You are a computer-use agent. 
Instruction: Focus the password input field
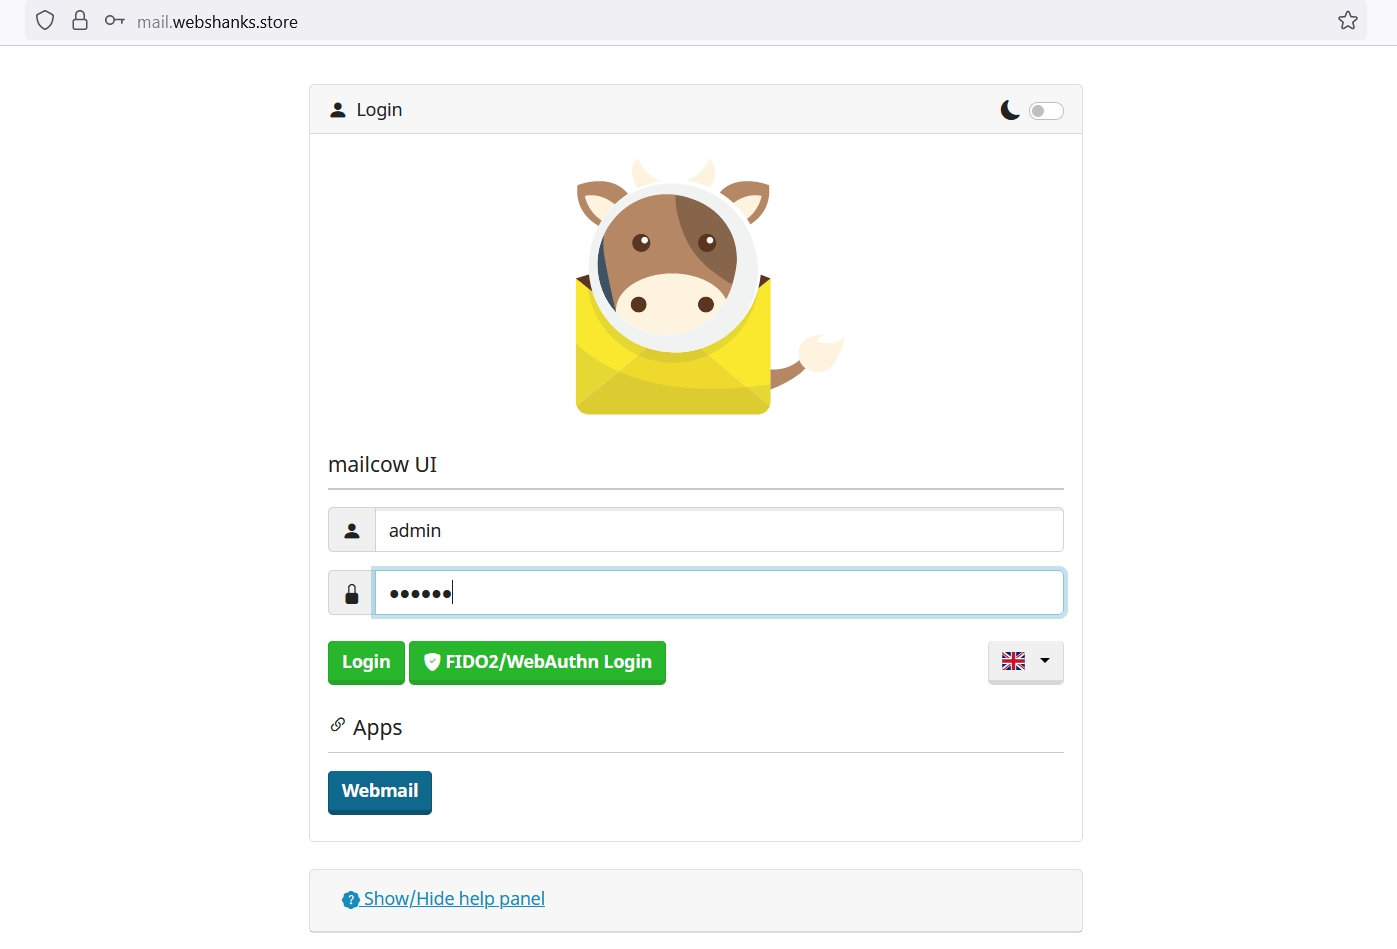(x=718, y=594)
